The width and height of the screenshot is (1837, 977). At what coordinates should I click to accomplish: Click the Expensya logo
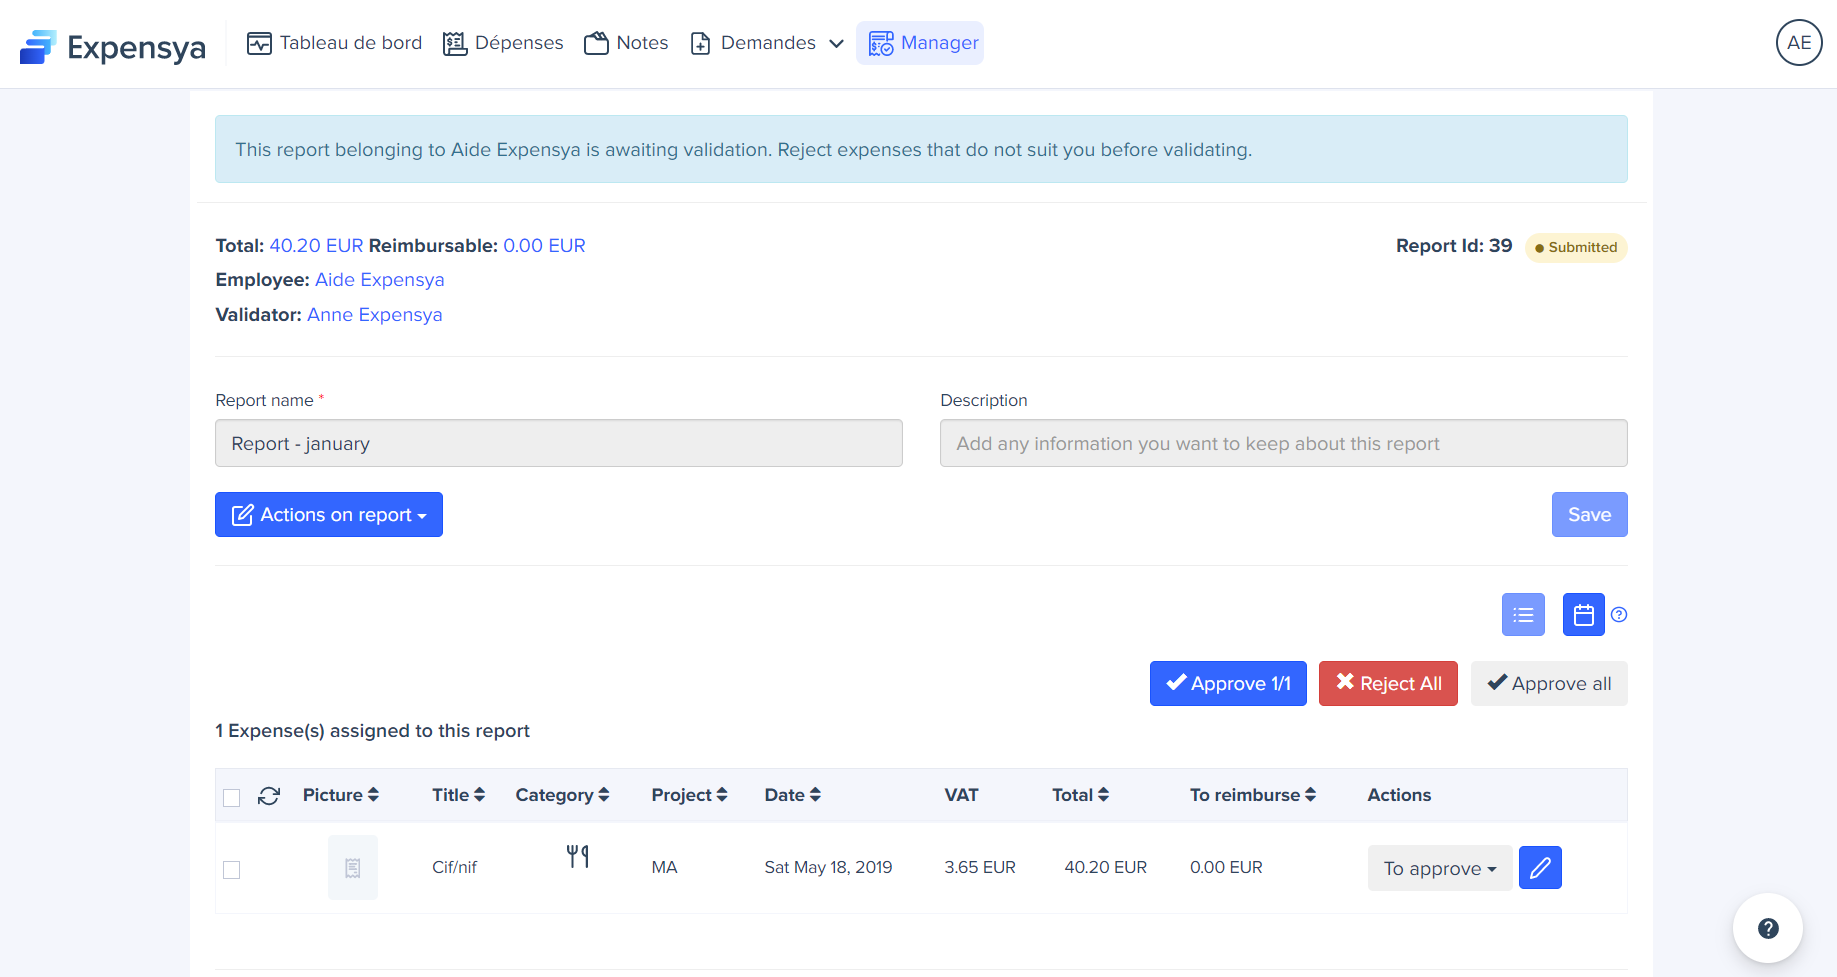pos(112,46)
